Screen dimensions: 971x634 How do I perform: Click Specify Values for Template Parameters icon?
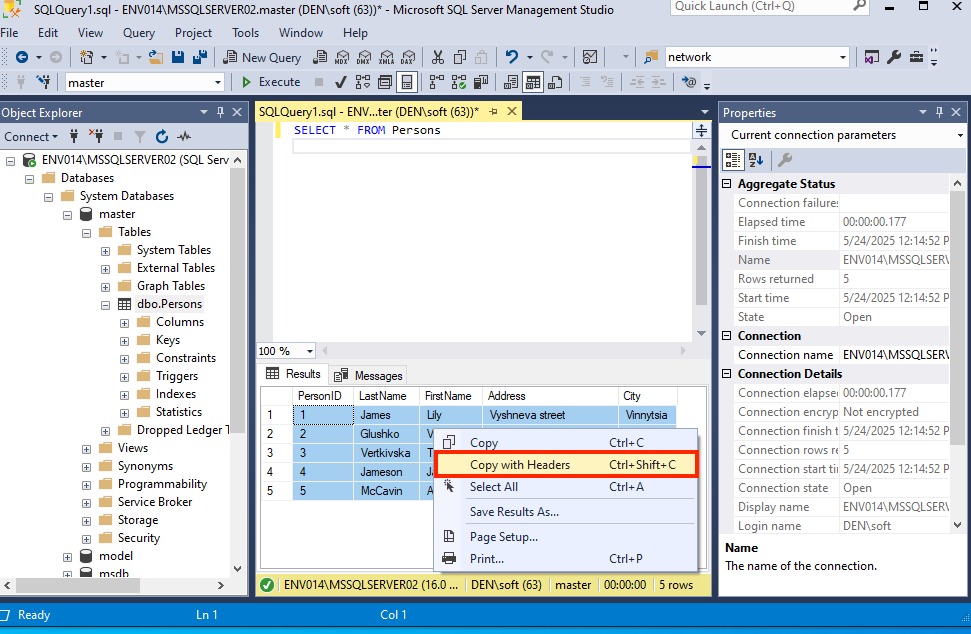688,82
